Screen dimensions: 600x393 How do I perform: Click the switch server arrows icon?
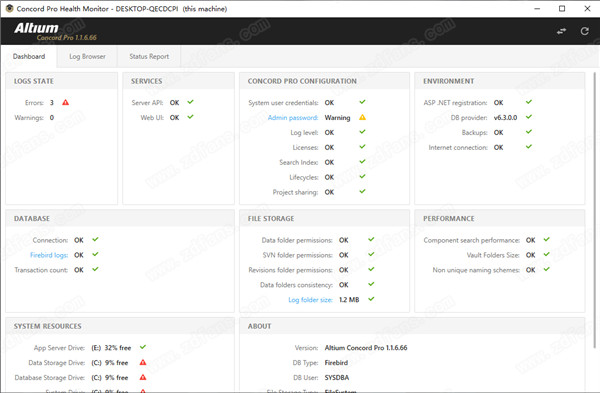[561, 31]
